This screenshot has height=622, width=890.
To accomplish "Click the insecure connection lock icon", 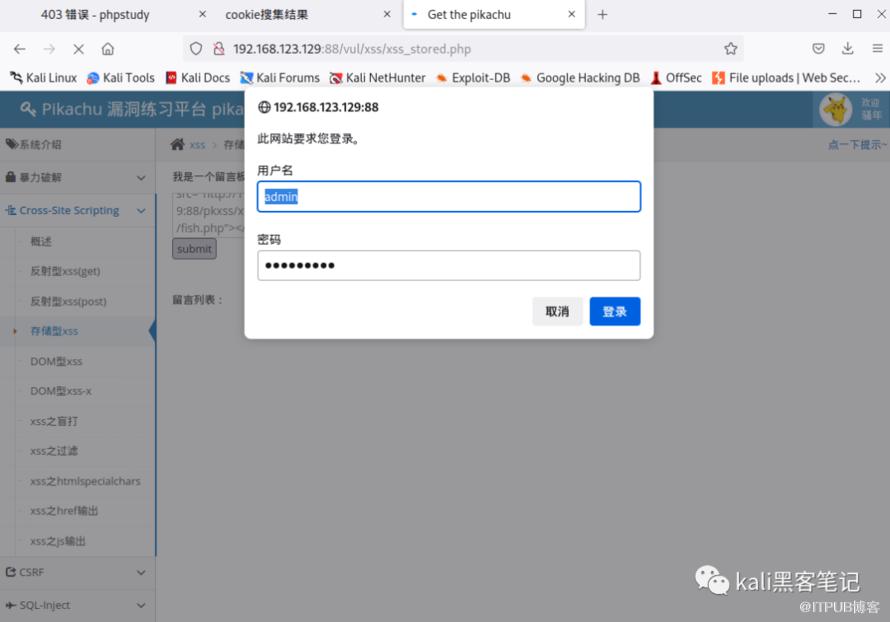I will pos(219,49).
